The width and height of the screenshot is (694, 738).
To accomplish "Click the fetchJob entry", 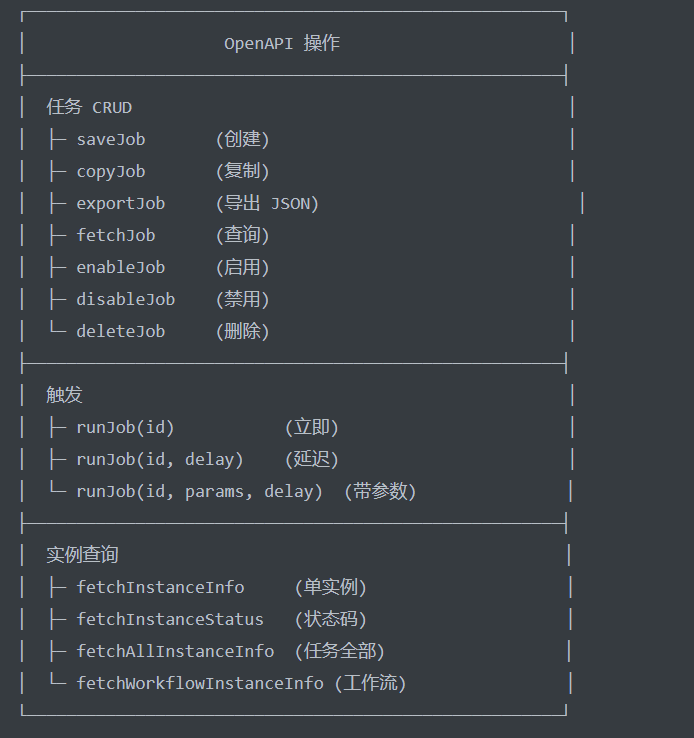I will [116, 235].
